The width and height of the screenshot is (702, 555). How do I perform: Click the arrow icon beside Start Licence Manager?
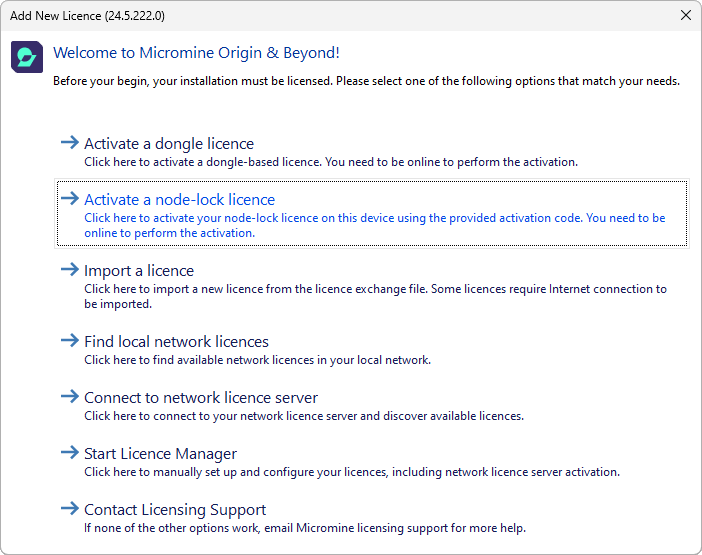(69, 453)
